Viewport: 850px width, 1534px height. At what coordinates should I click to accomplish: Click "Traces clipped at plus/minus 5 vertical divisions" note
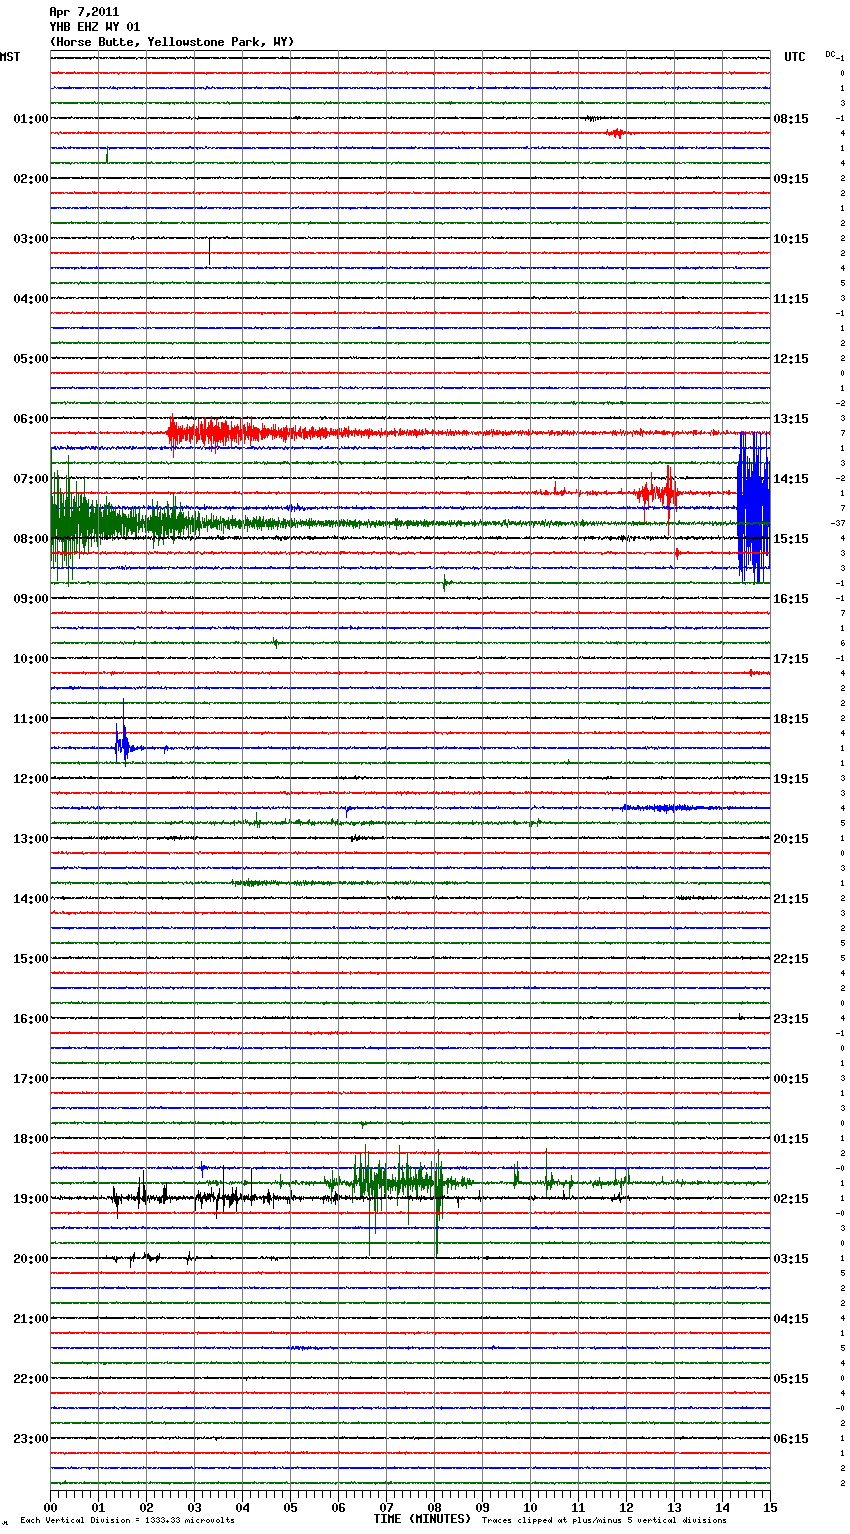[x=604, y=1520]
